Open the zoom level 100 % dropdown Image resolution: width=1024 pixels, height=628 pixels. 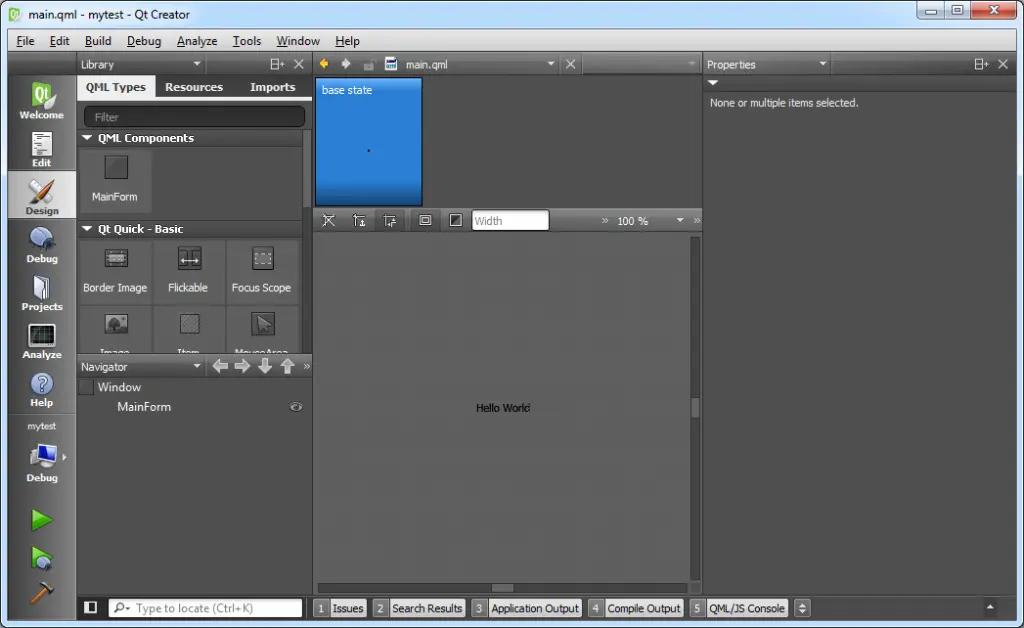[680, 221]
